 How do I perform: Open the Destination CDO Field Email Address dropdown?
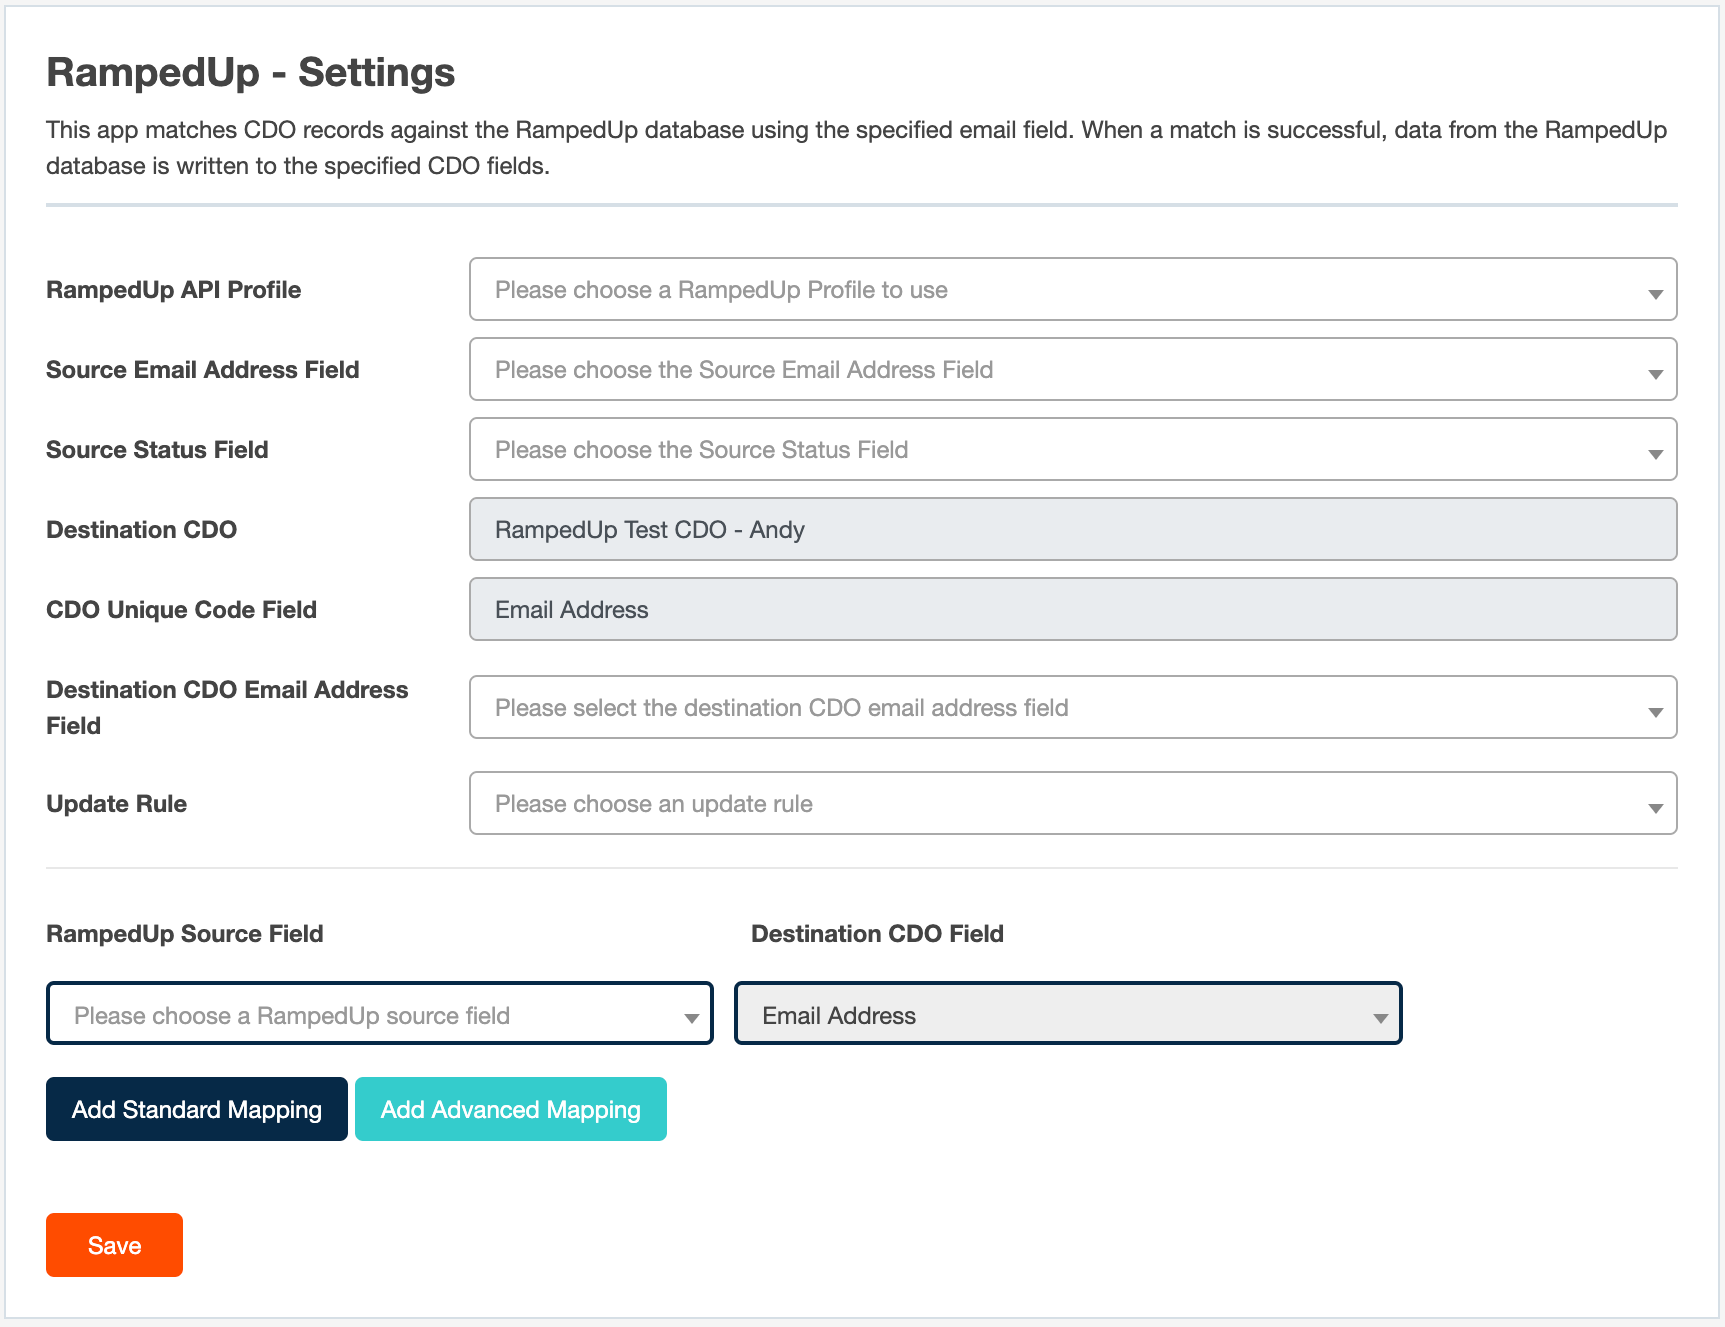(x=1068, y=1013)
